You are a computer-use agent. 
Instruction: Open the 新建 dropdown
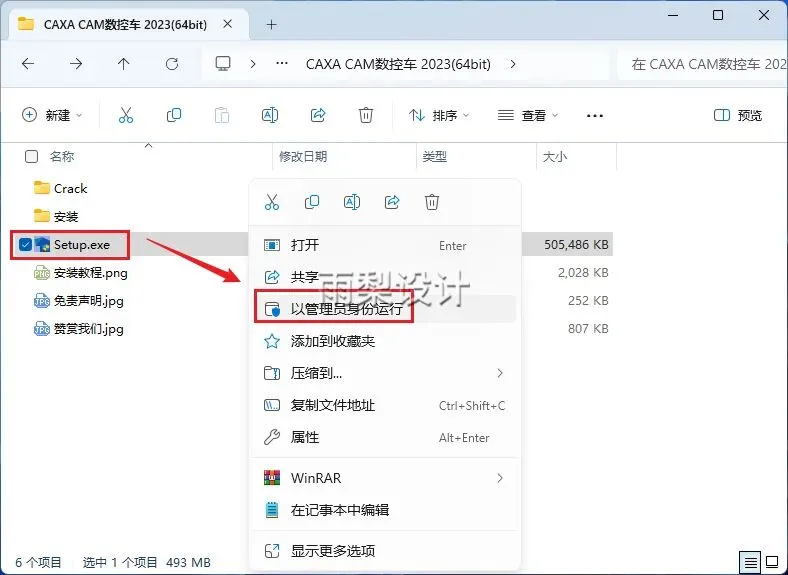click(x=52, y=116)
